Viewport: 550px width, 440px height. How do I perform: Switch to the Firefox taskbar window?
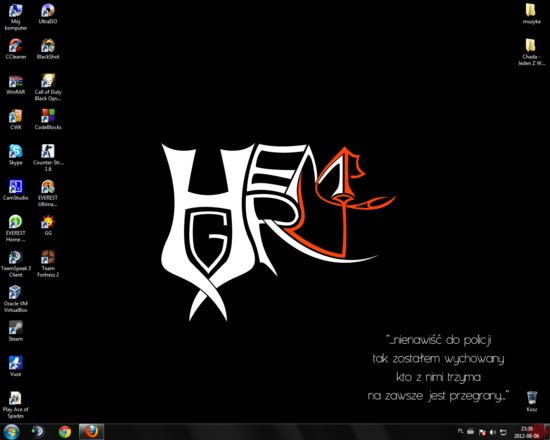coord(91,432)
